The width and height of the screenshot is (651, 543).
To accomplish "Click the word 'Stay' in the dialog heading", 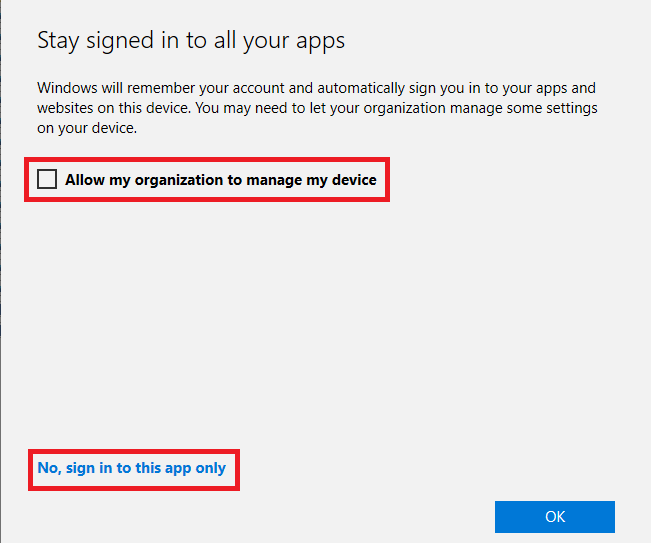I will point(58,42).
